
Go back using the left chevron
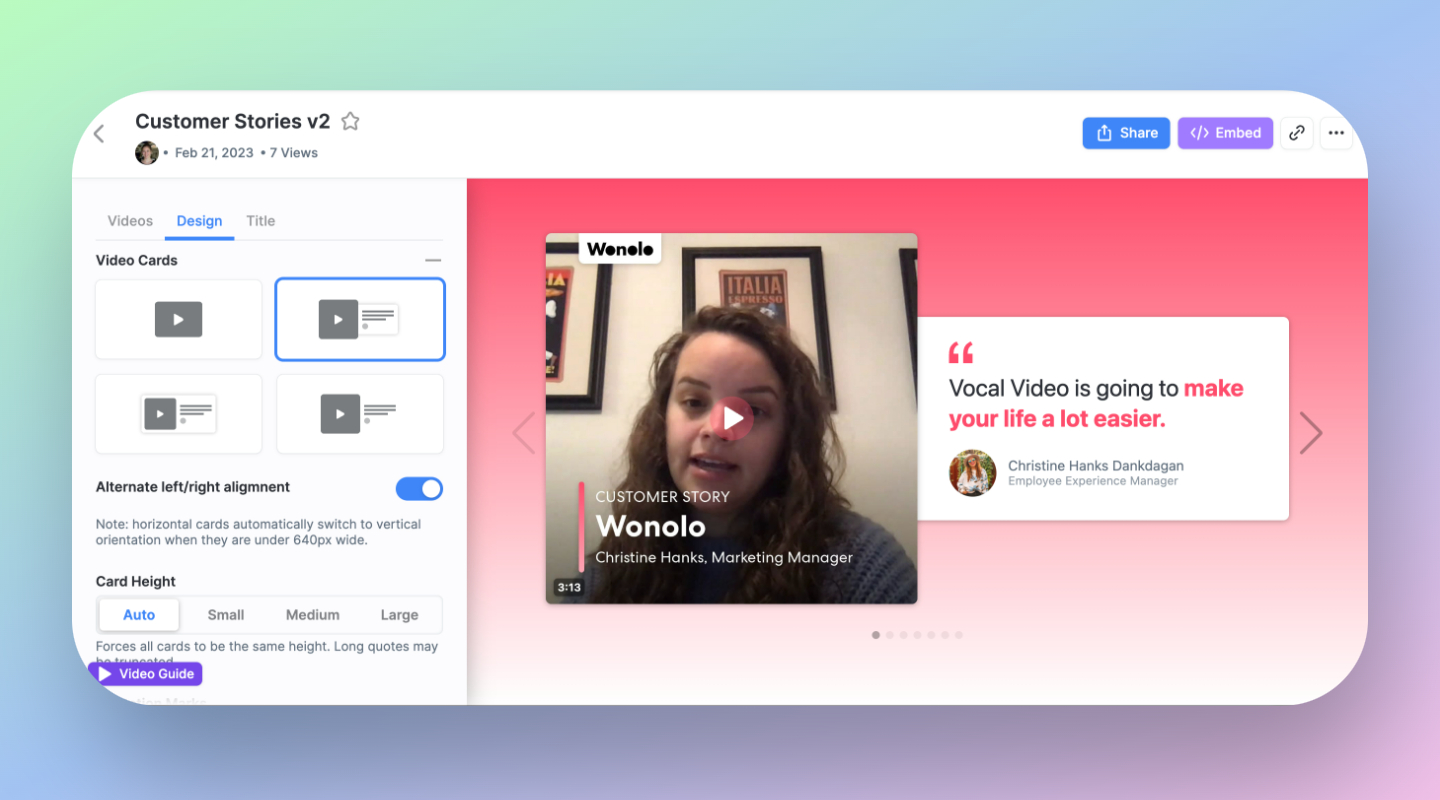(x=99, y=134)
